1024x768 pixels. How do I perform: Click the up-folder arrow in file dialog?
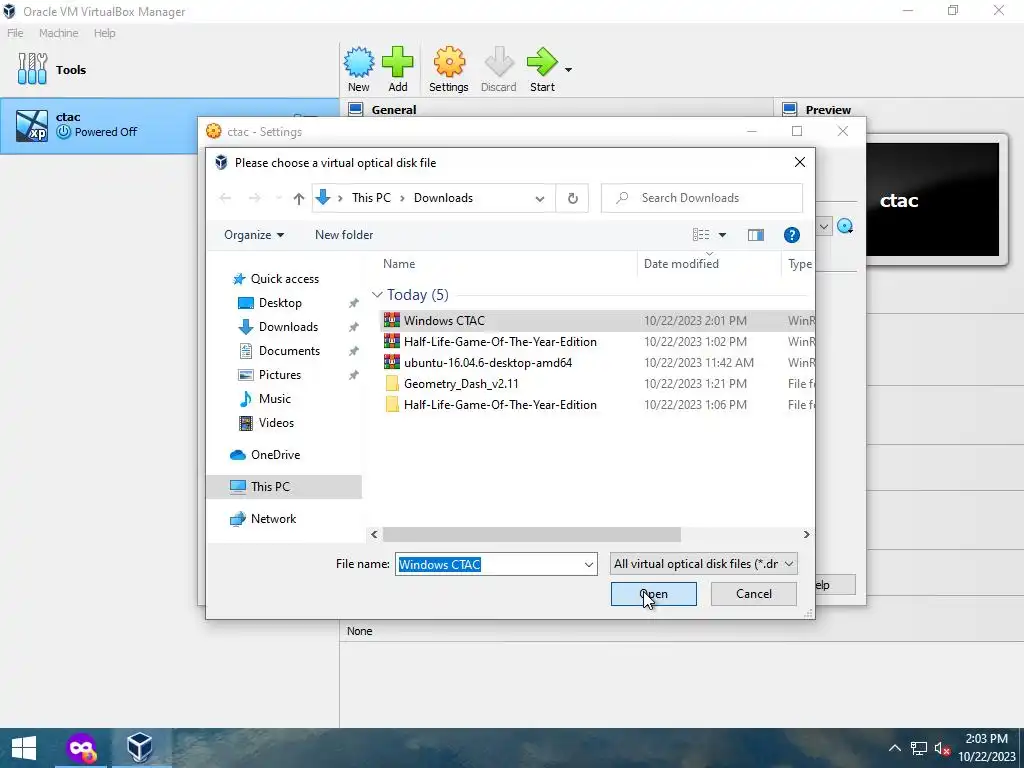pyautogui.click(x=298, y=199)
